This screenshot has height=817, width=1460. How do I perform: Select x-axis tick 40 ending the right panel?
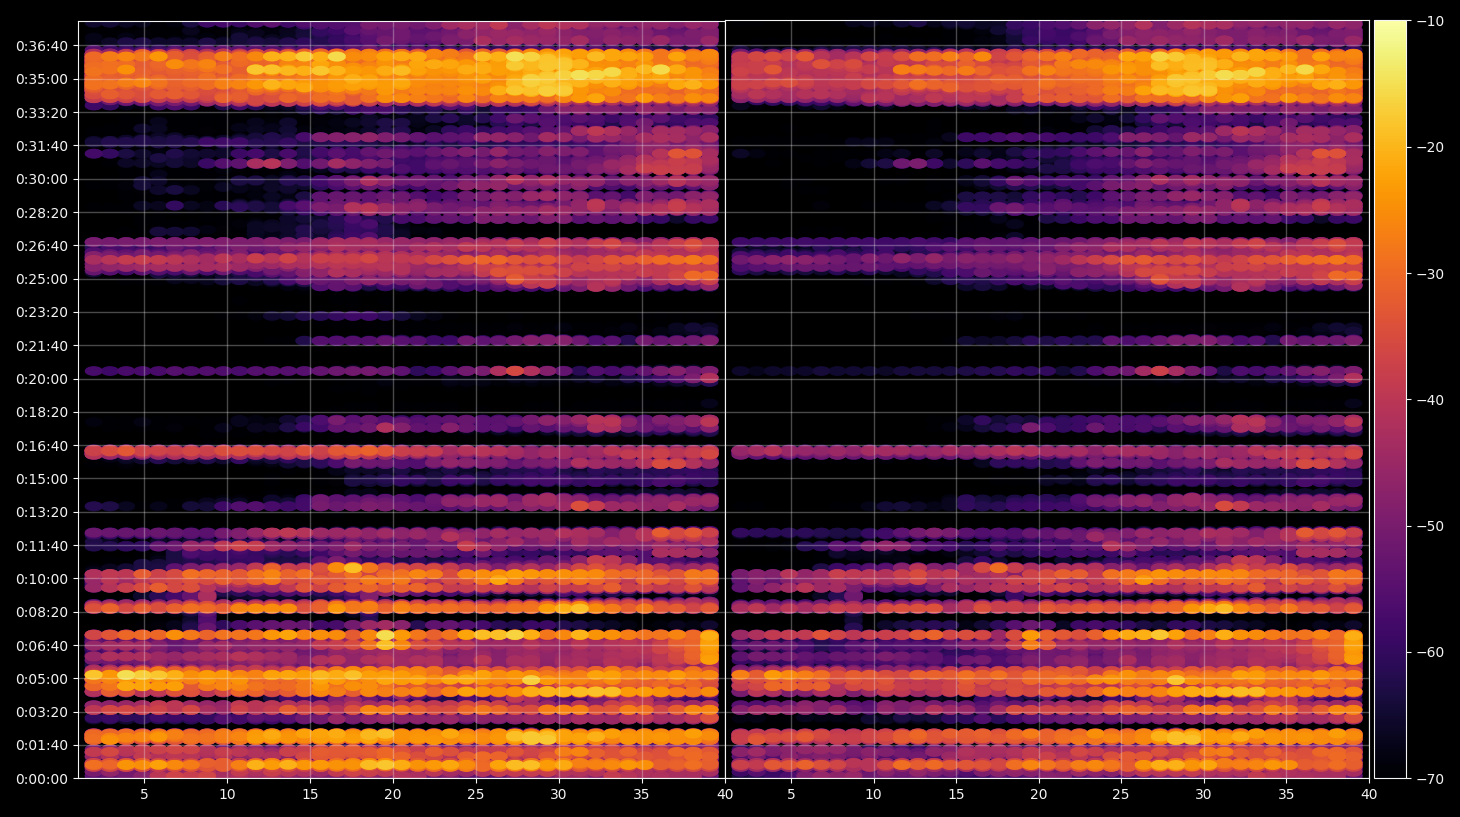pyautogui.click(x=1369, y=795)
